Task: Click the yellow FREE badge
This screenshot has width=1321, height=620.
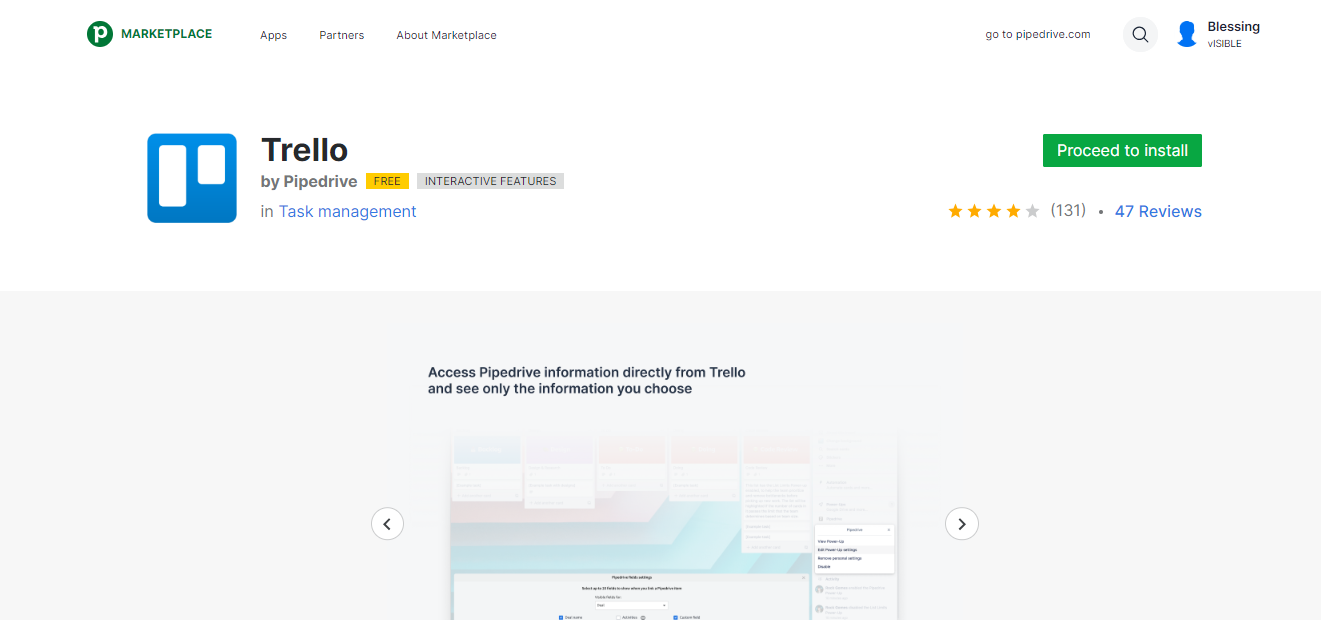Action: [387, 181]
